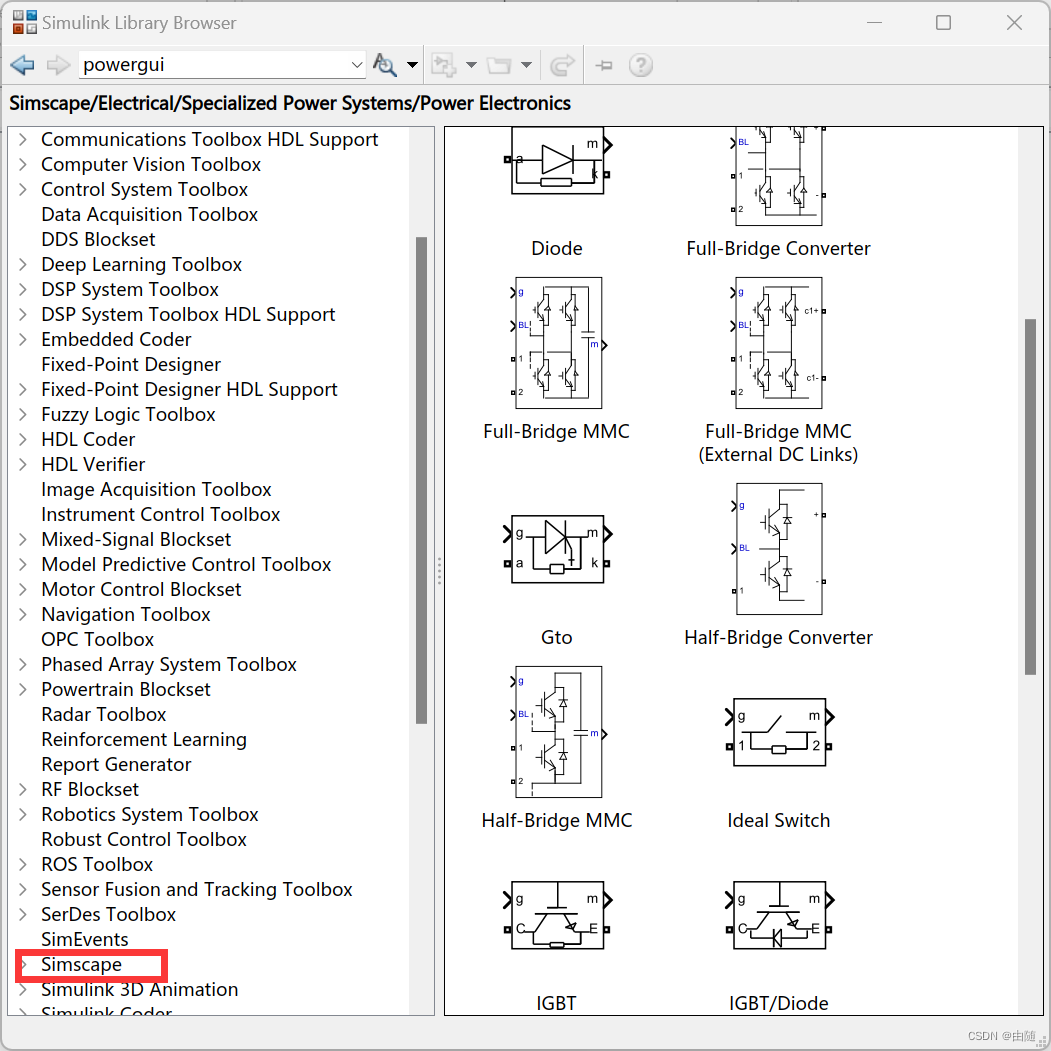Expand the Simscape tree node
The height and width of the screenshot is (1051, 1051).
click(23, 965)
